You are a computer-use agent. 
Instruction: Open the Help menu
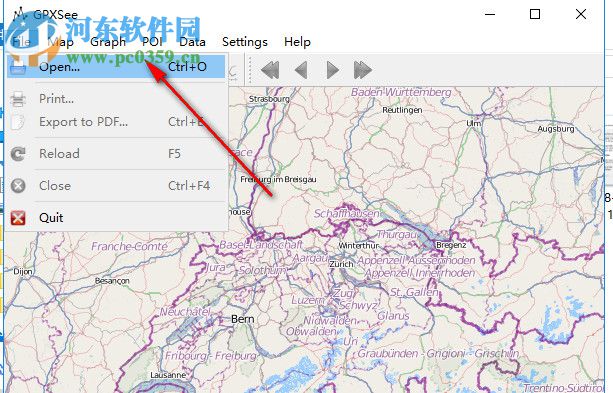297,42
